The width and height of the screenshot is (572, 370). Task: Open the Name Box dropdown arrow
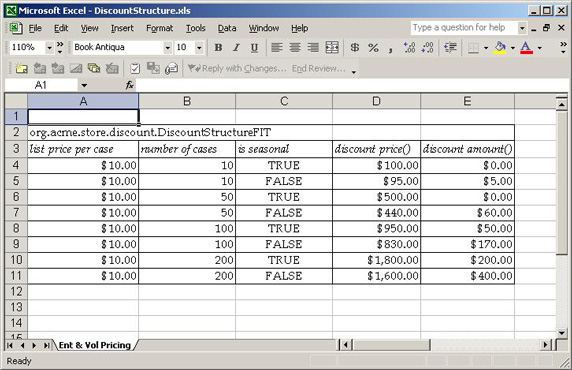[84, 85]
